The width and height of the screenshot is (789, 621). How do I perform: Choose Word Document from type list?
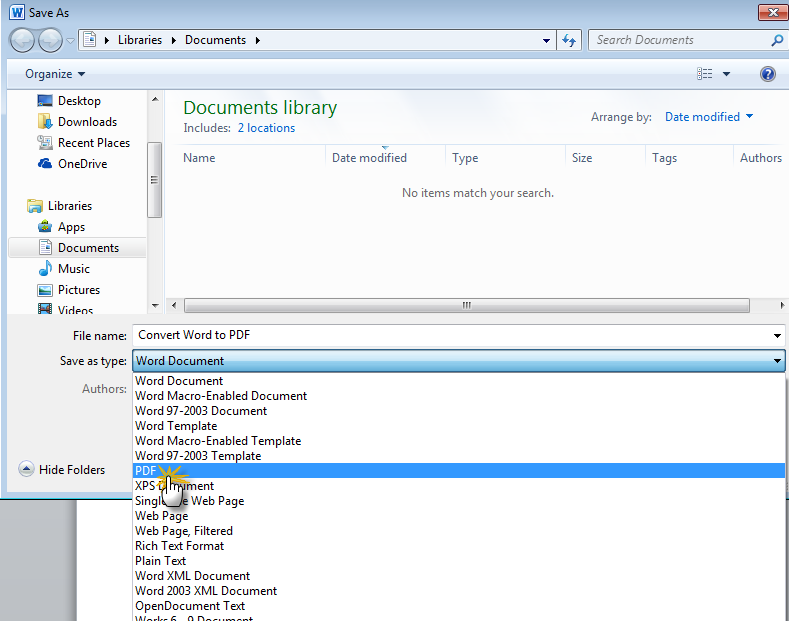pos(459,381)
